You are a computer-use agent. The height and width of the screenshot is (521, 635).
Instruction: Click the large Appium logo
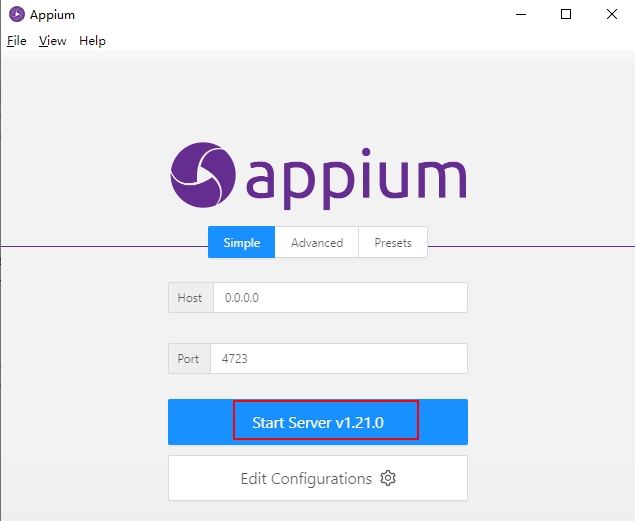point(318,176)
